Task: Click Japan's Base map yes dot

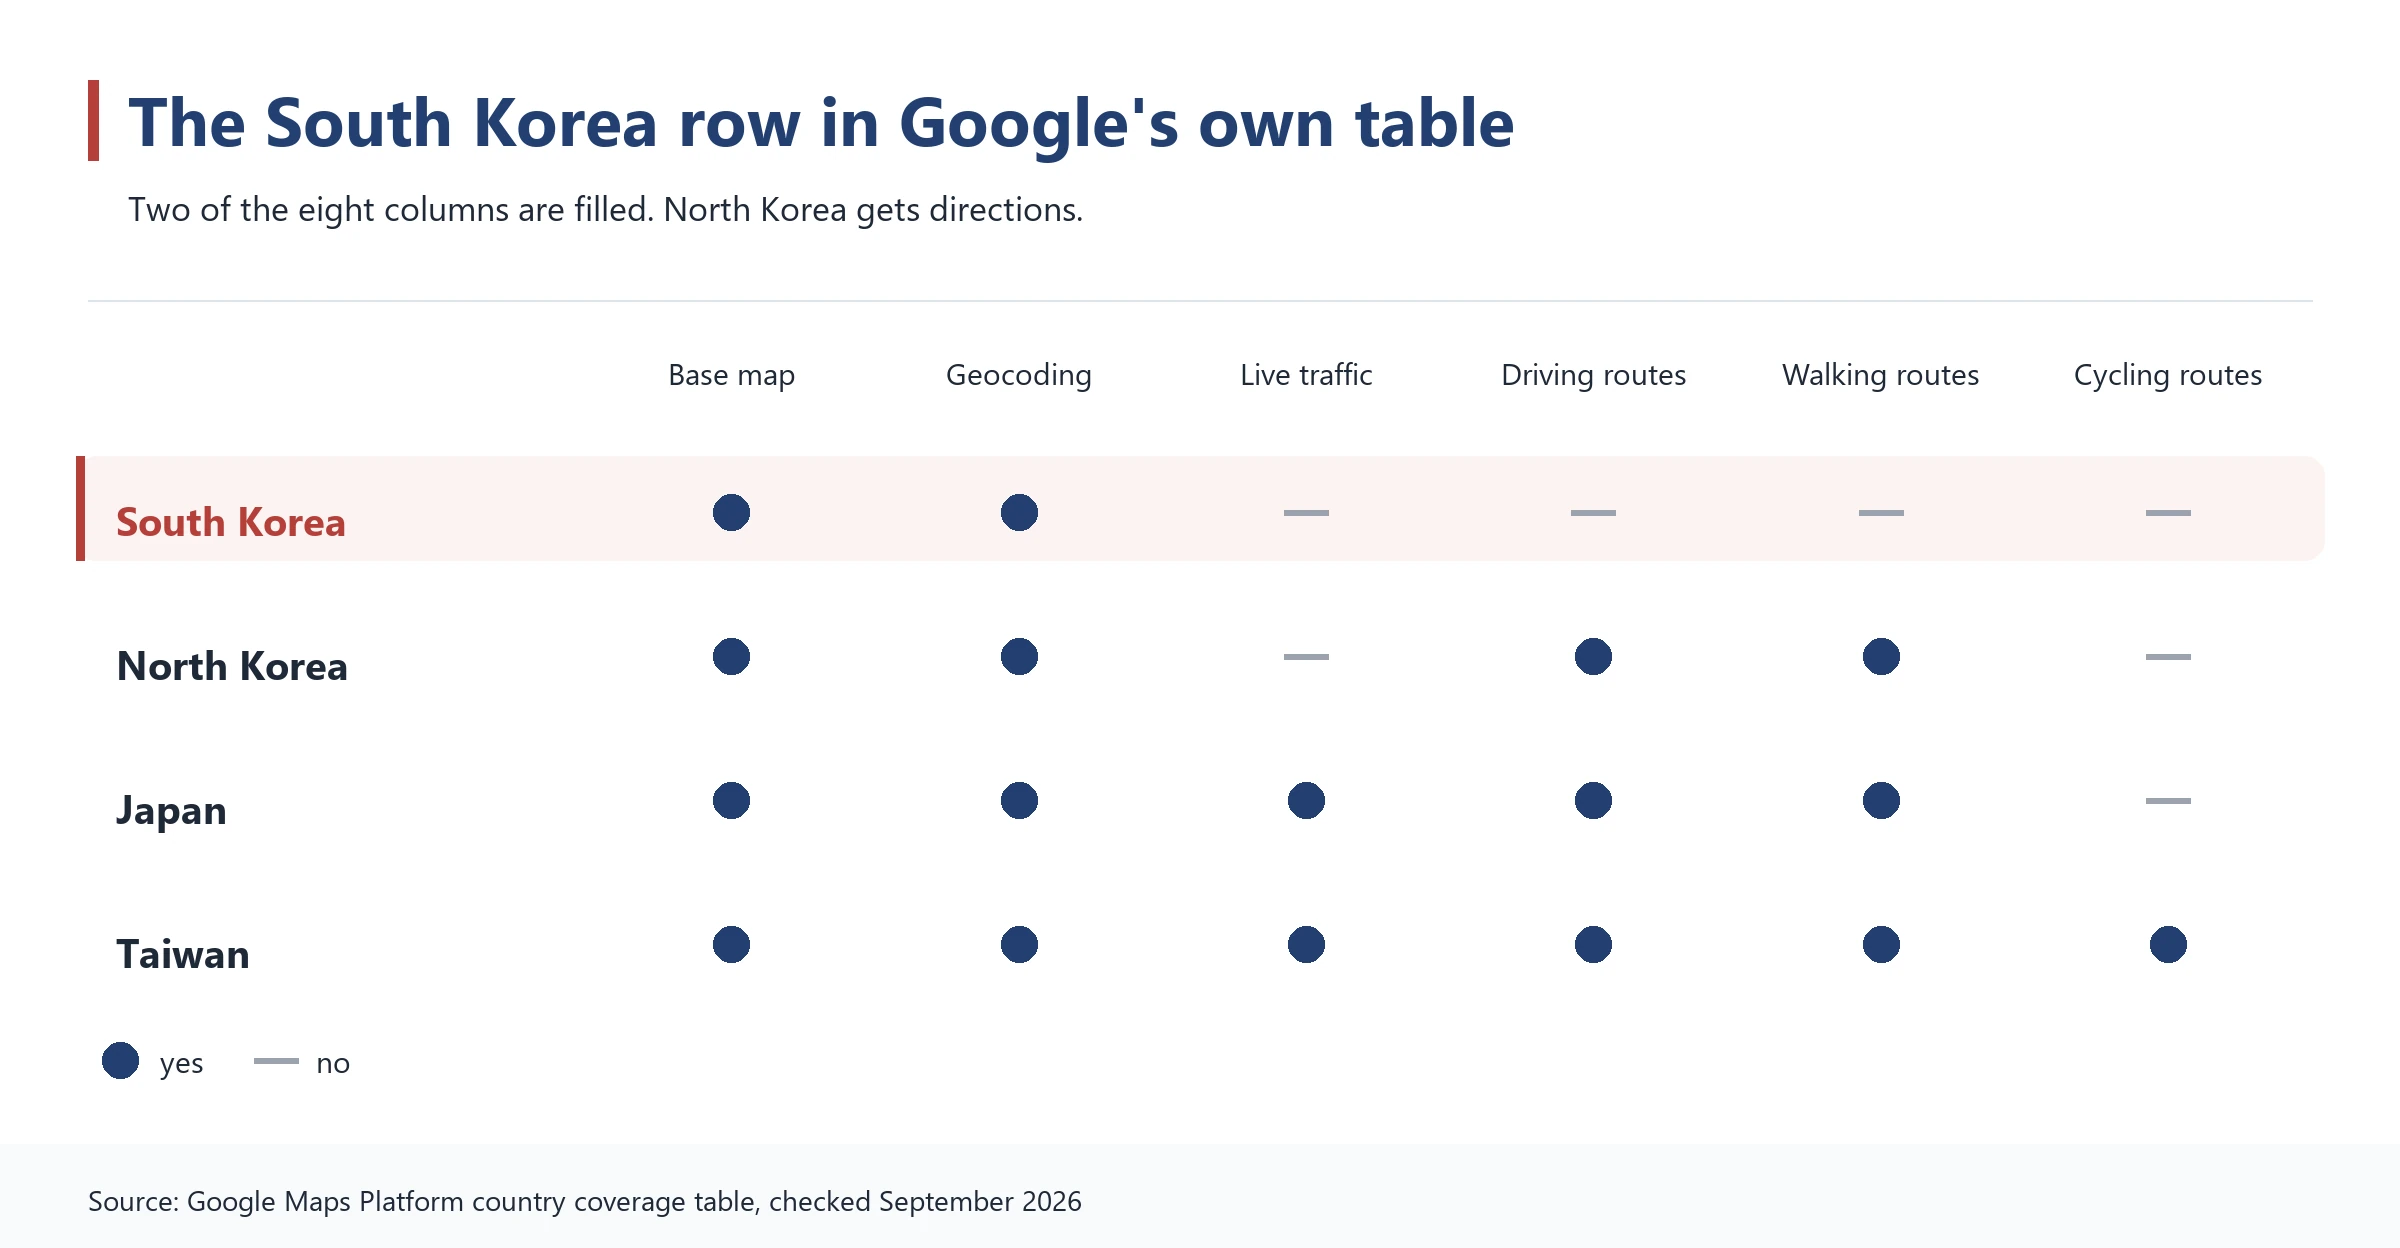Action: [731, 801]
